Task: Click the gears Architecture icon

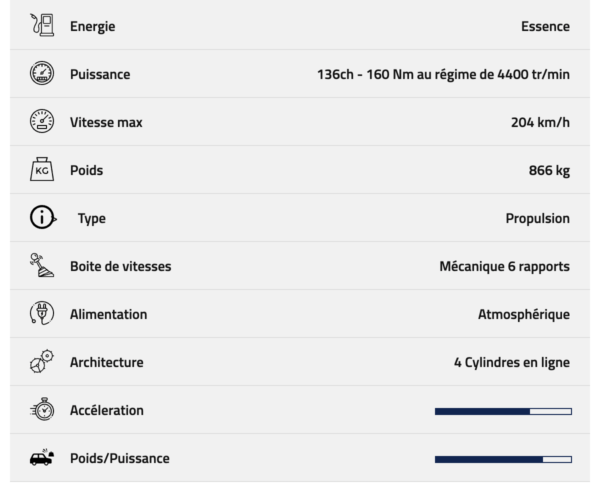Action: [42, 361]
